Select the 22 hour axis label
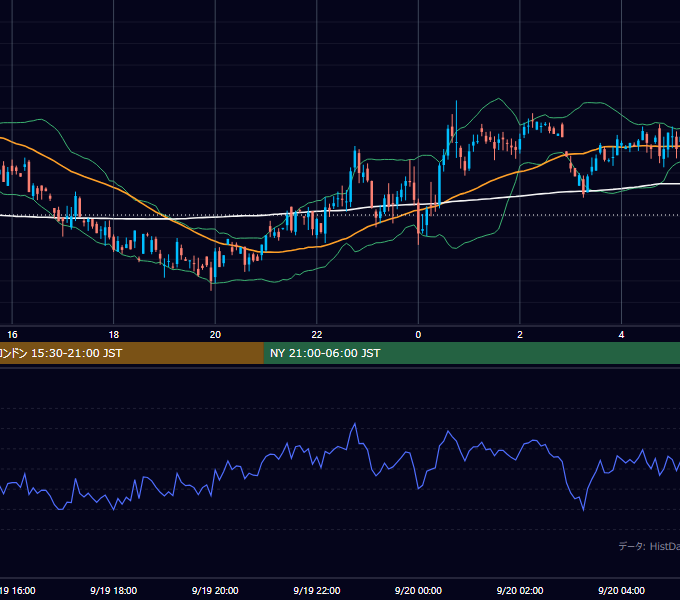This screenshot has height=600, width=680. (317, 335)
